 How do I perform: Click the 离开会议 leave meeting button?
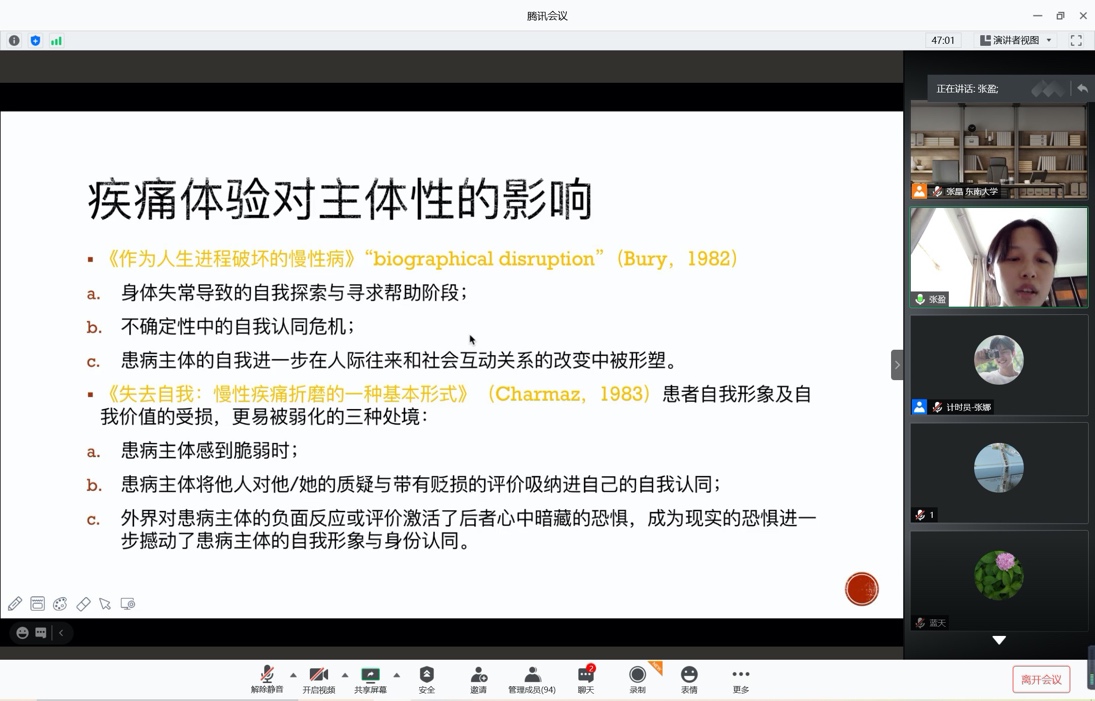(1041, 680)
